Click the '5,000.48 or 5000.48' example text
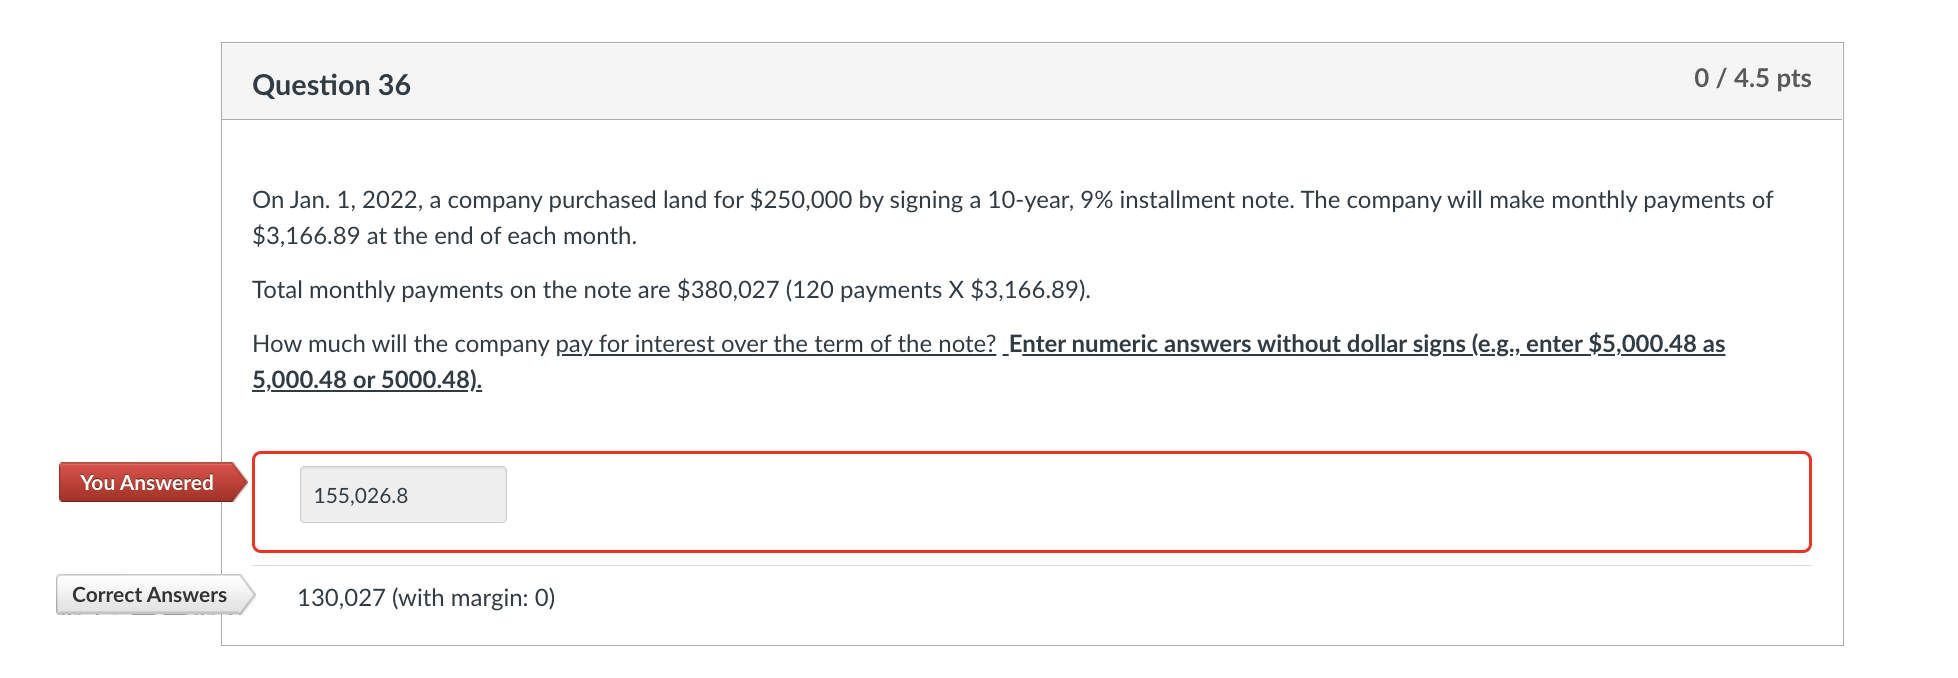 pos(366,380)
